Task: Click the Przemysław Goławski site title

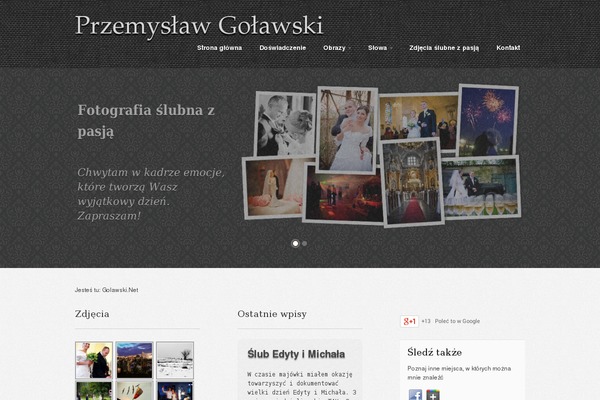Action: (199, 26)
